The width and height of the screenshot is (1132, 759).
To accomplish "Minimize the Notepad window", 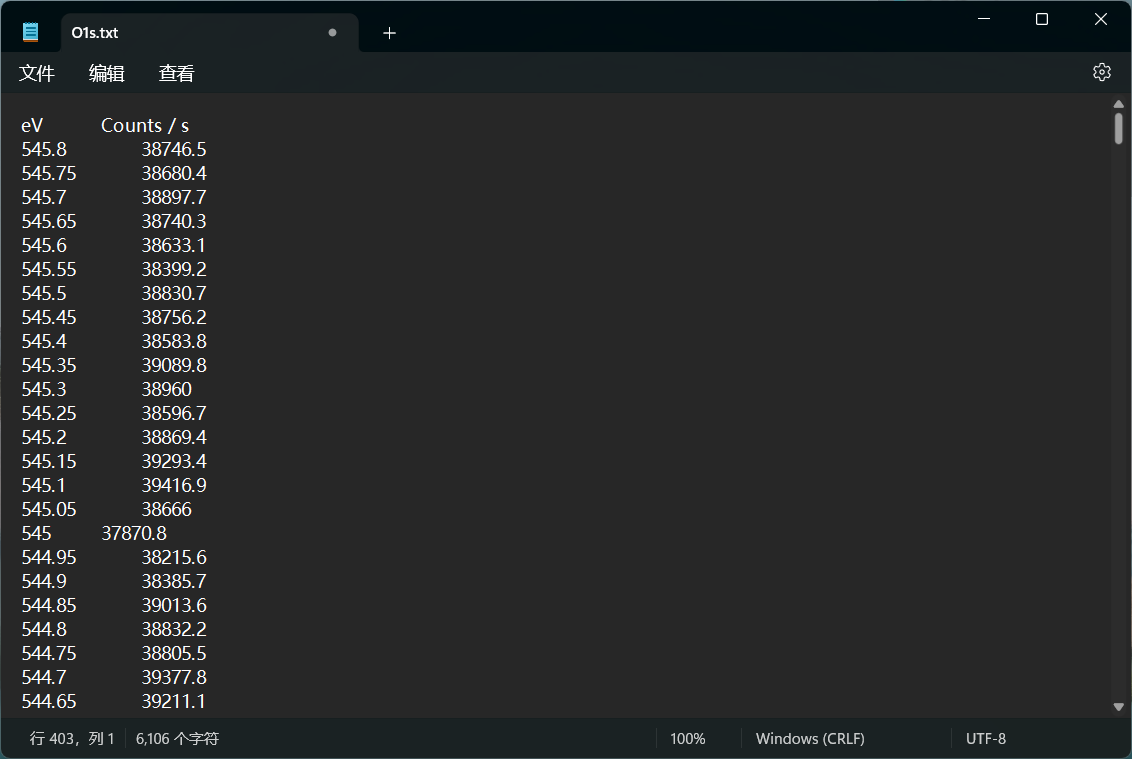I will pyautogui.click(x=983, y=19).
